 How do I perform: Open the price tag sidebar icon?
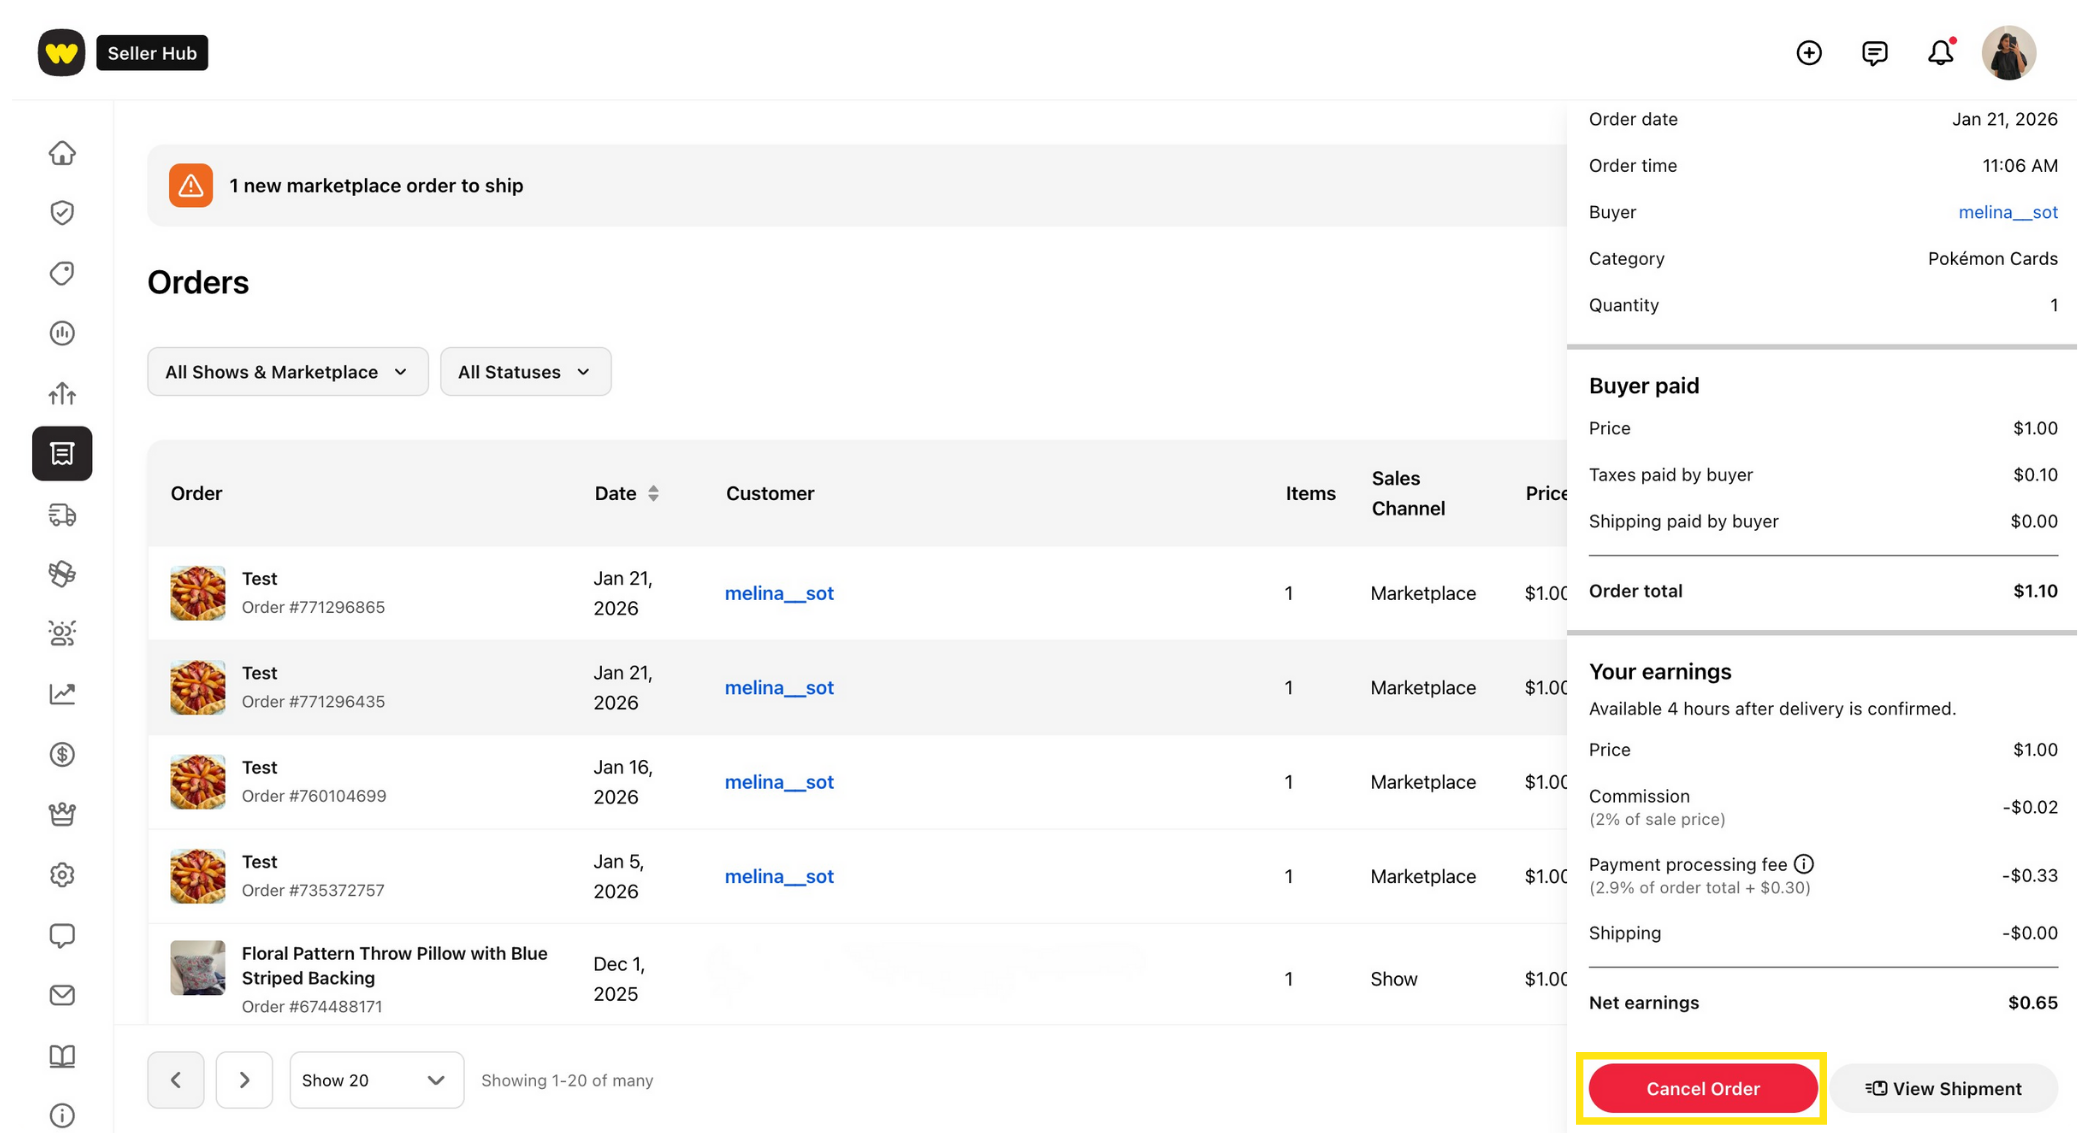[62, 273]
